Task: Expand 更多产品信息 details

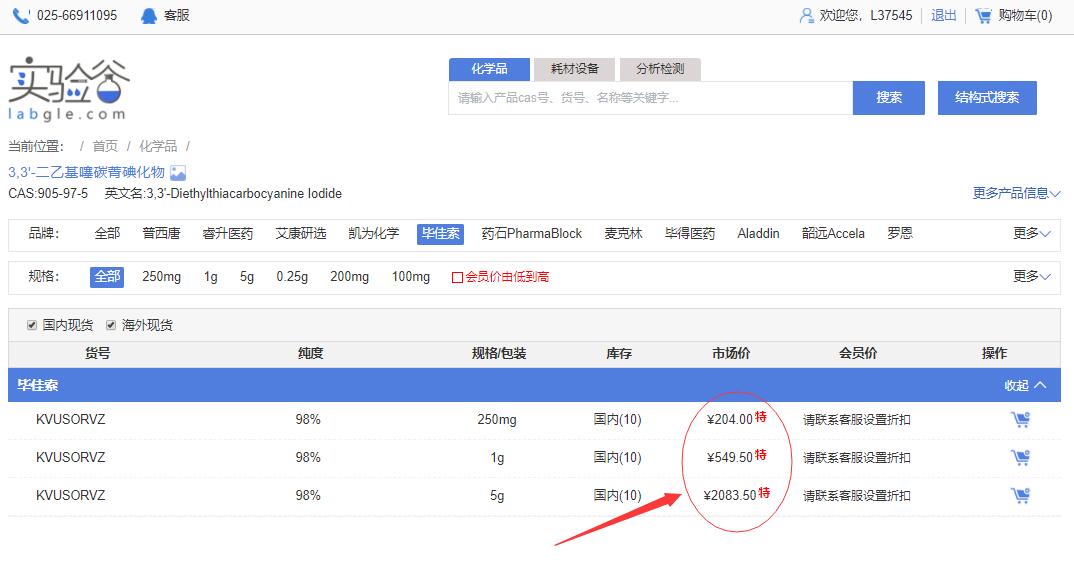Action: coord(1016,193)
